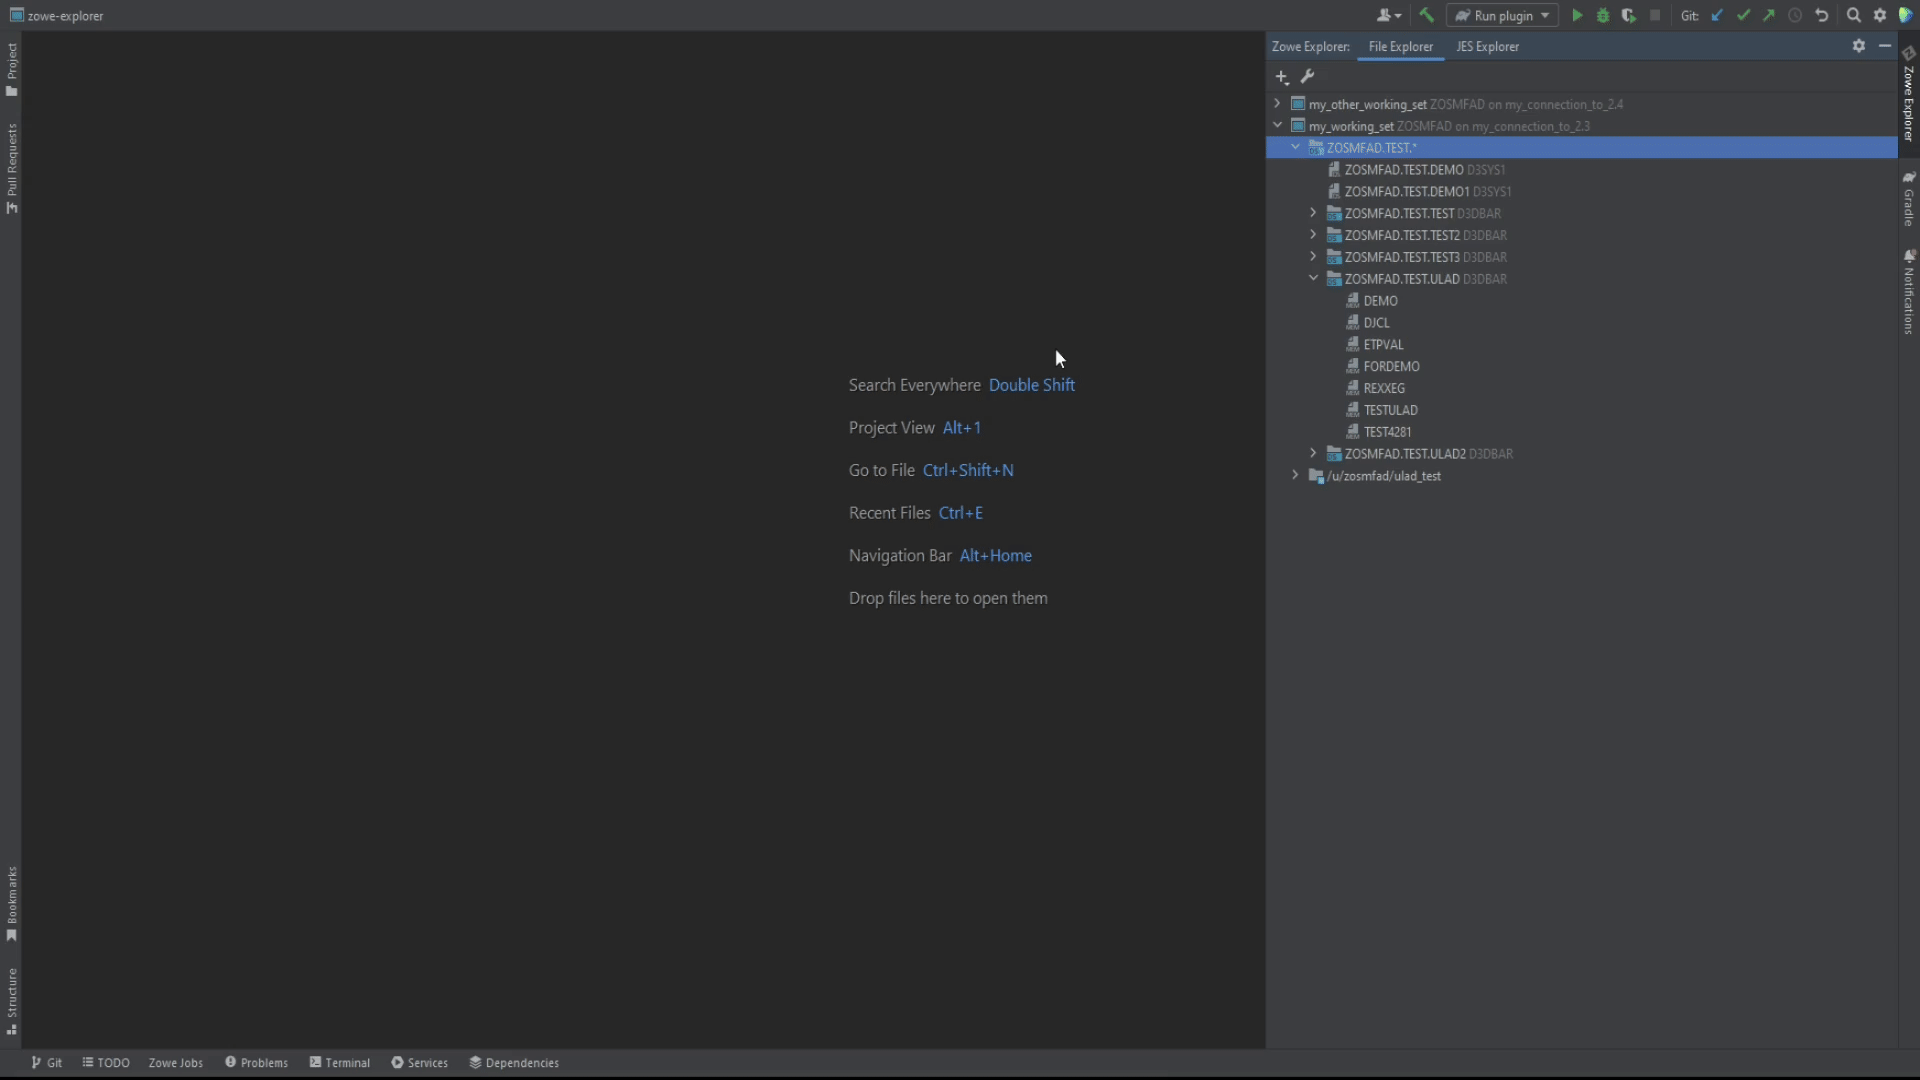Switch to the JES Explorer tab
The height and width of the screenshot is (1080, 1920).
click(1487, 47)
